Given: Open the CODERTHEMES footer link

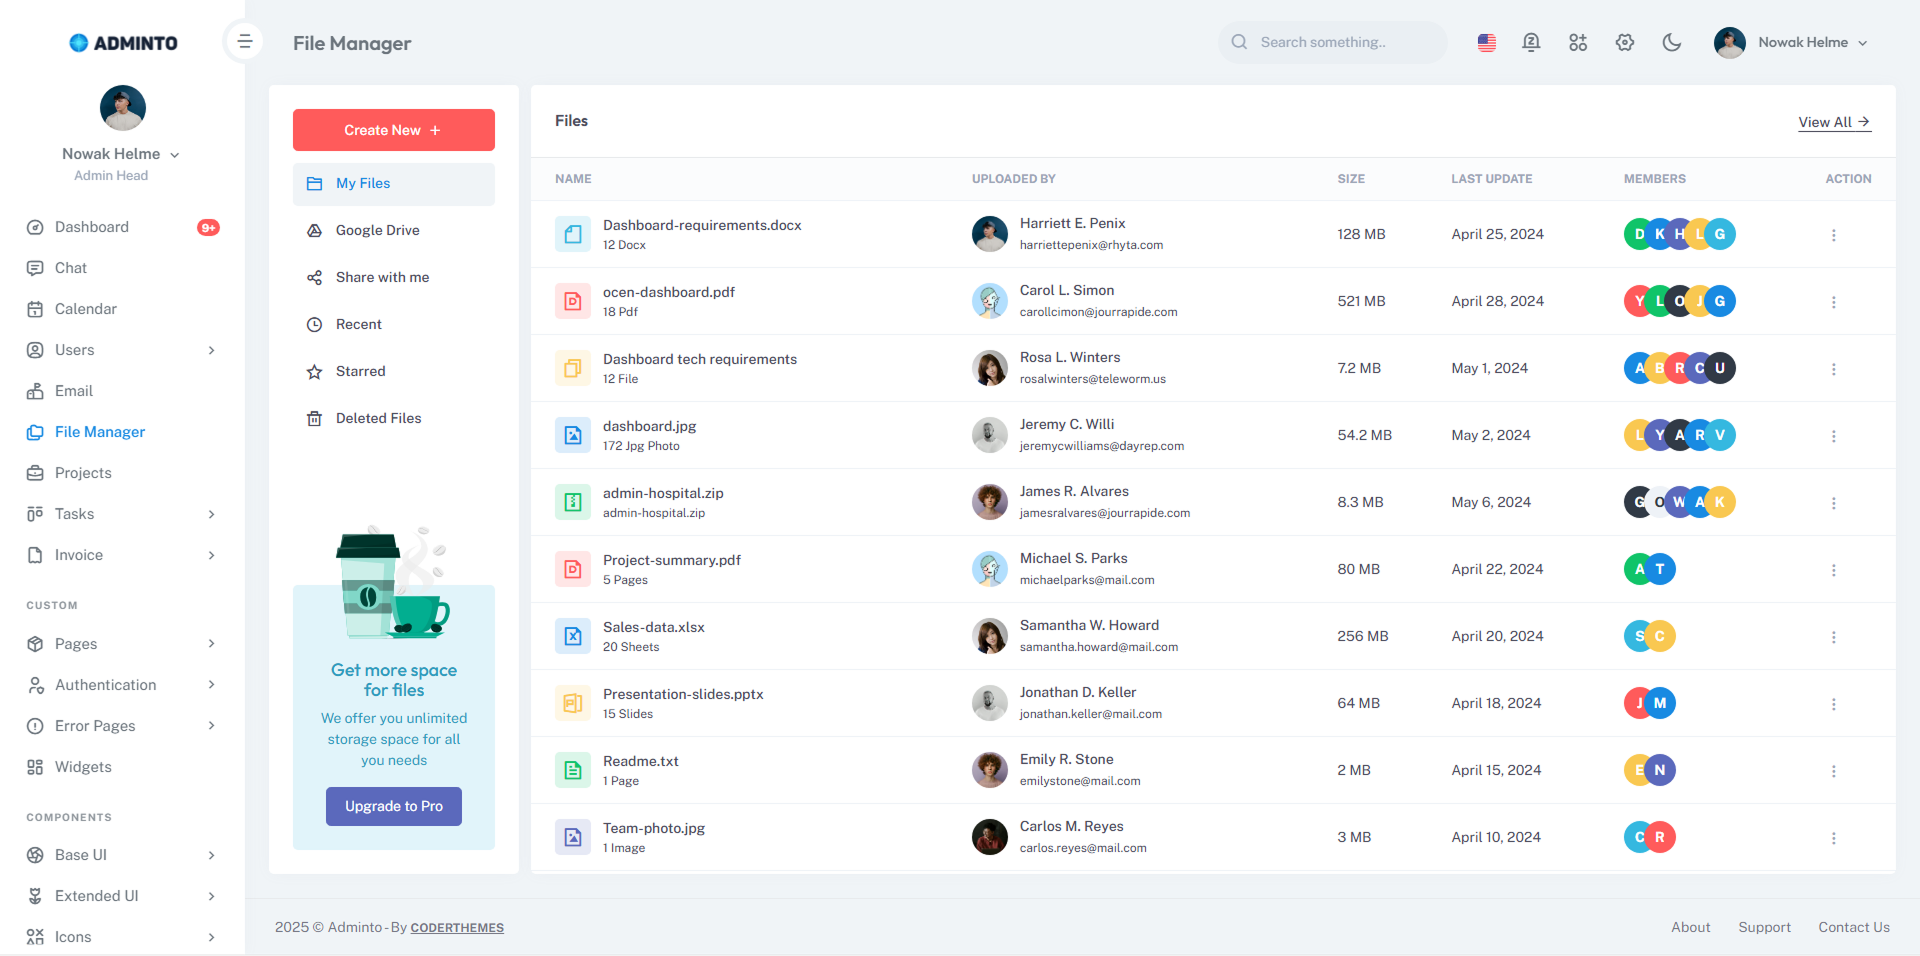Looking at the screenshot, I should point(457,927).
